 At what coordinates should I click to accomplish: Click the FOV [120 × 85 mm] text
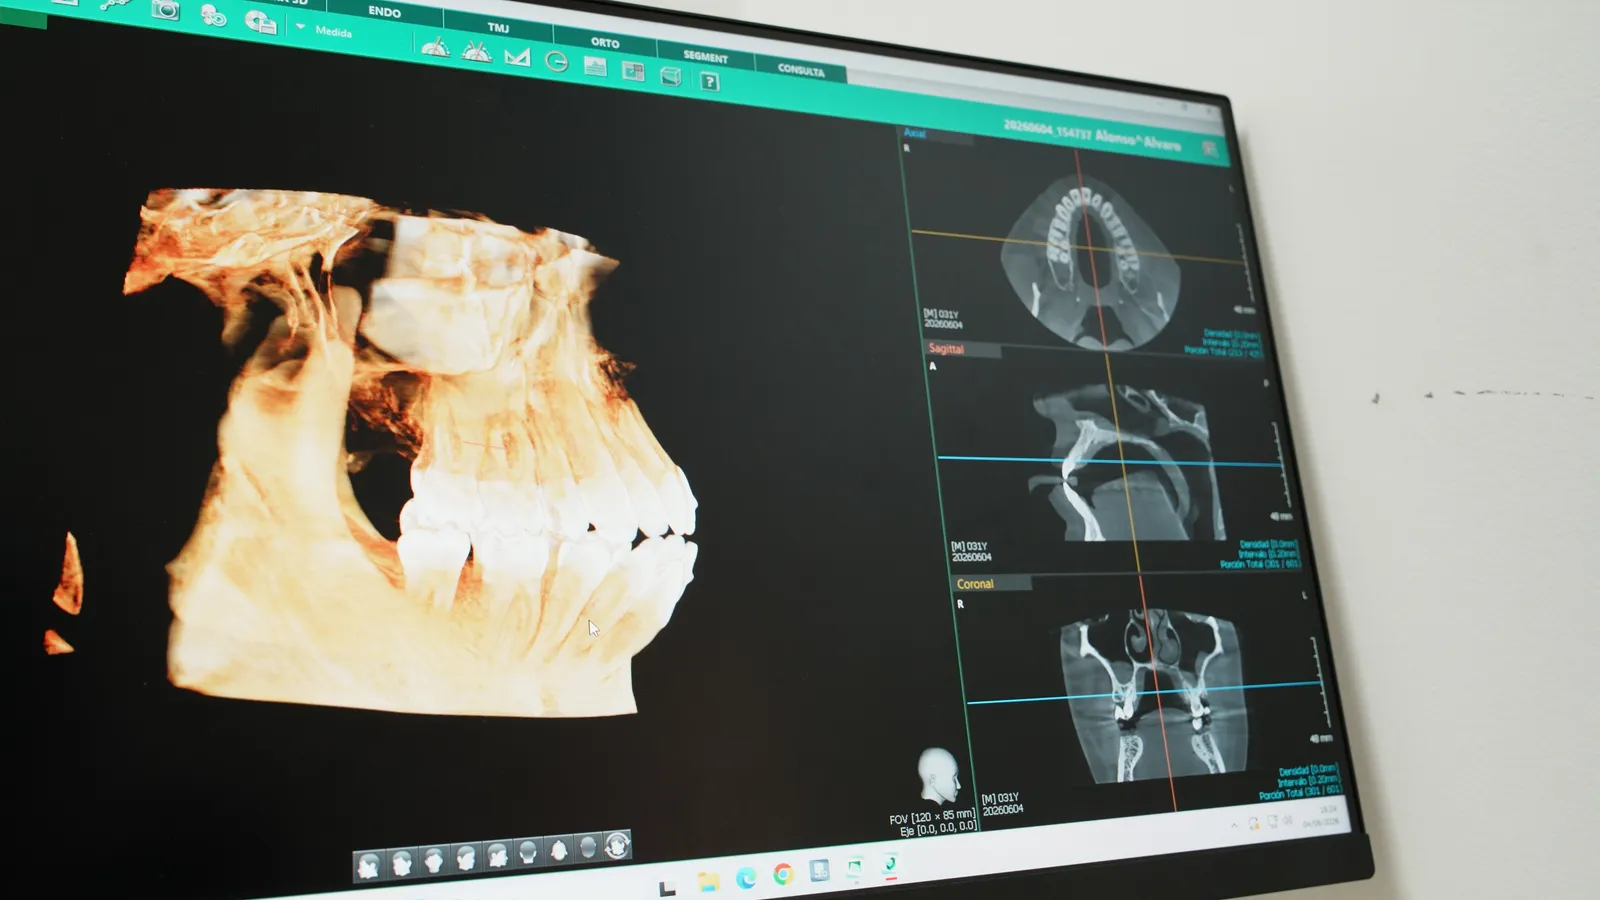click(x=932, y=817)
